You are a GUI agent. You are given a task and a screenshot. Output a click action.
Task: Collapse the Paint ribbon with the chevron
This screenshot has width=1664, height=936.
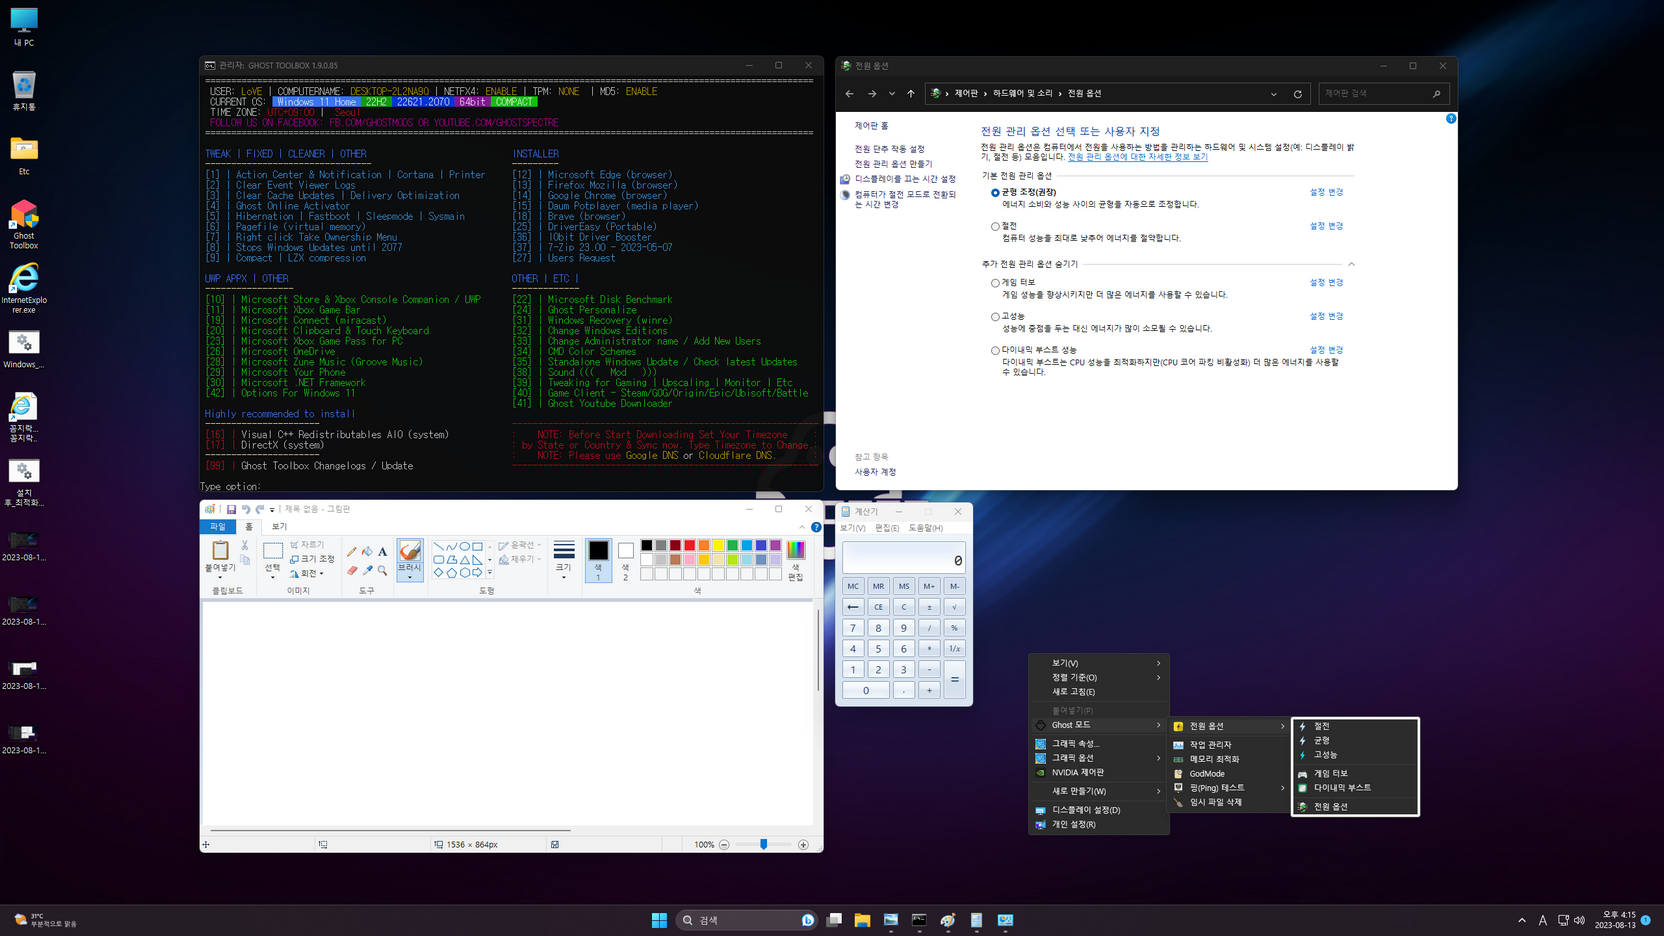802,527
